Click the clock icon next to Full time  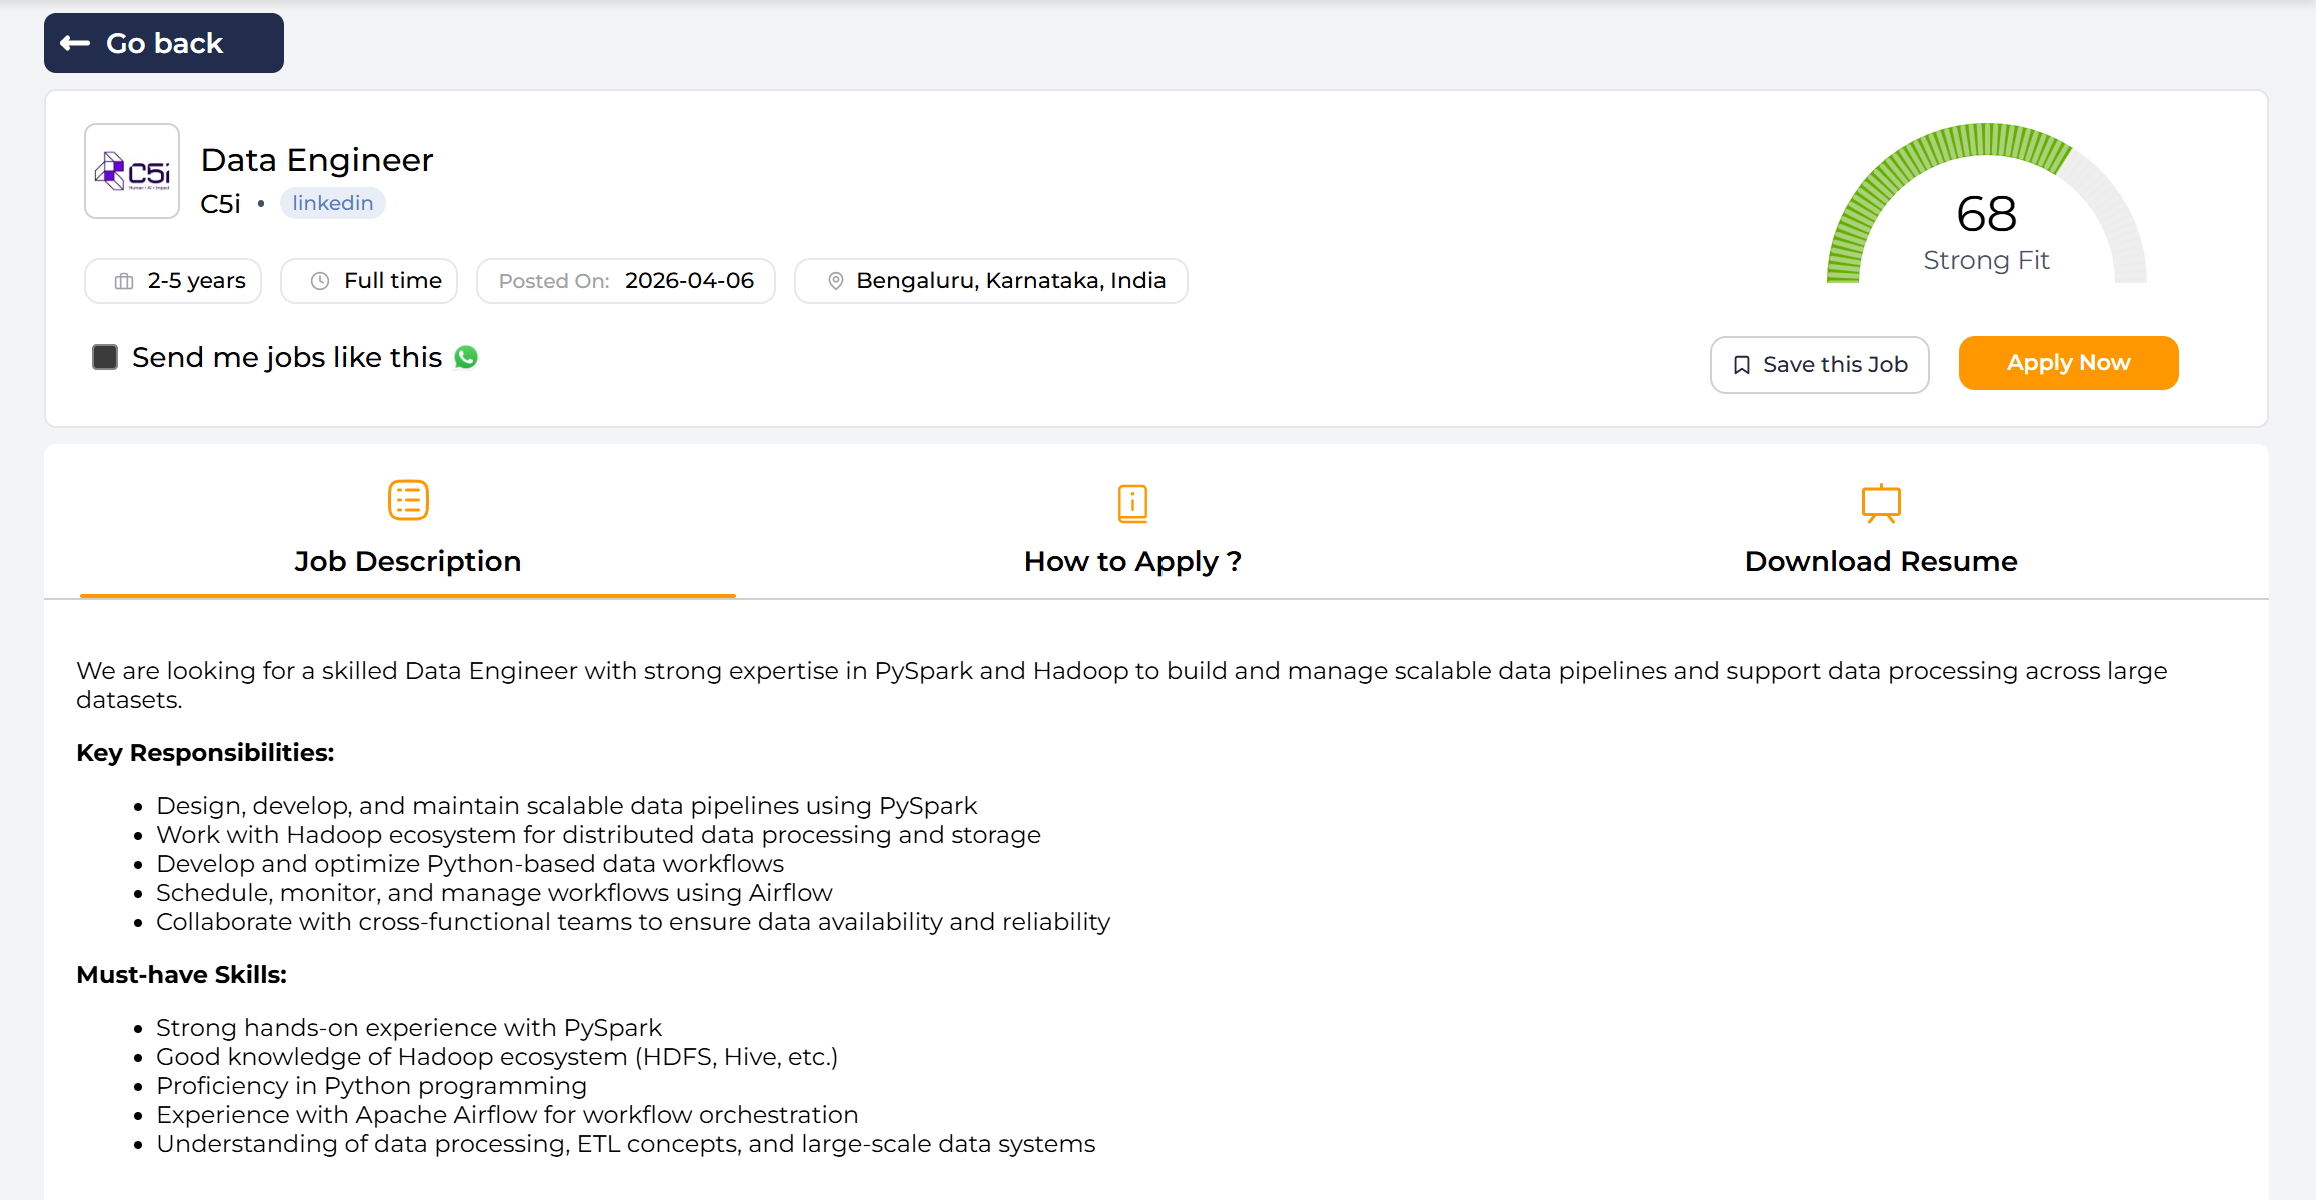(320, 281)
